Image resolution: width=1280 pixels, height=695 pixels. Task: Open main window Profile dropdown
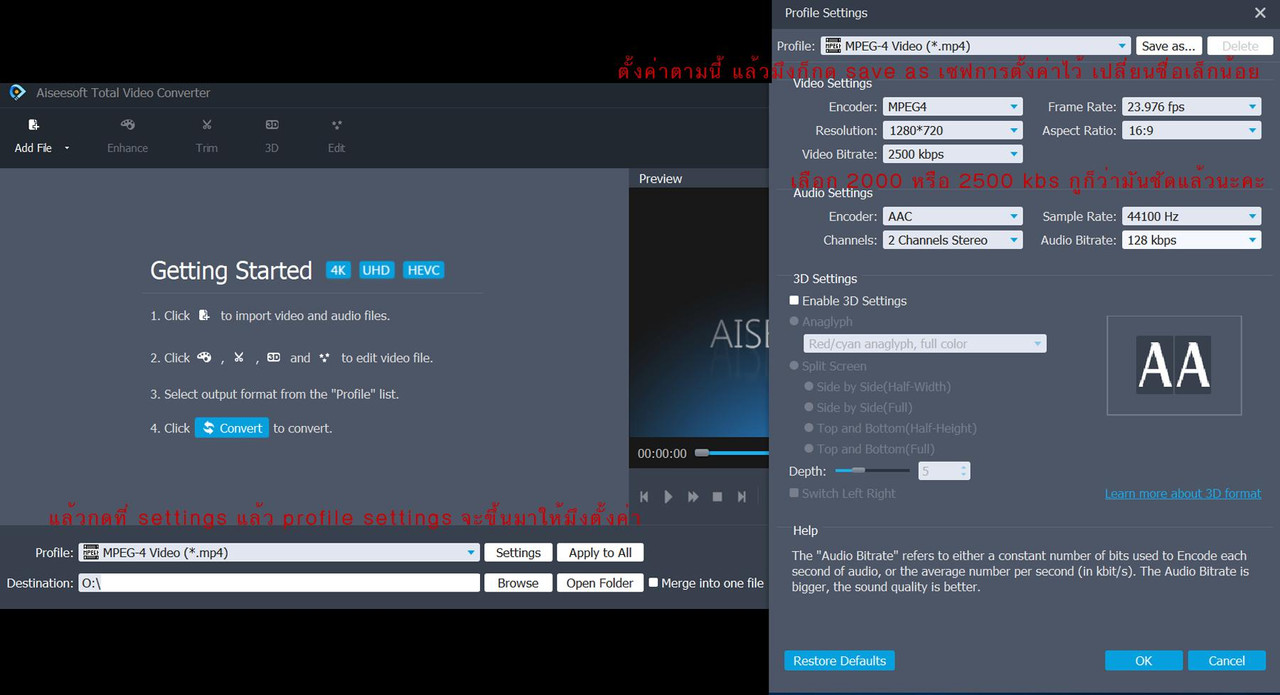tap(472, 552)
